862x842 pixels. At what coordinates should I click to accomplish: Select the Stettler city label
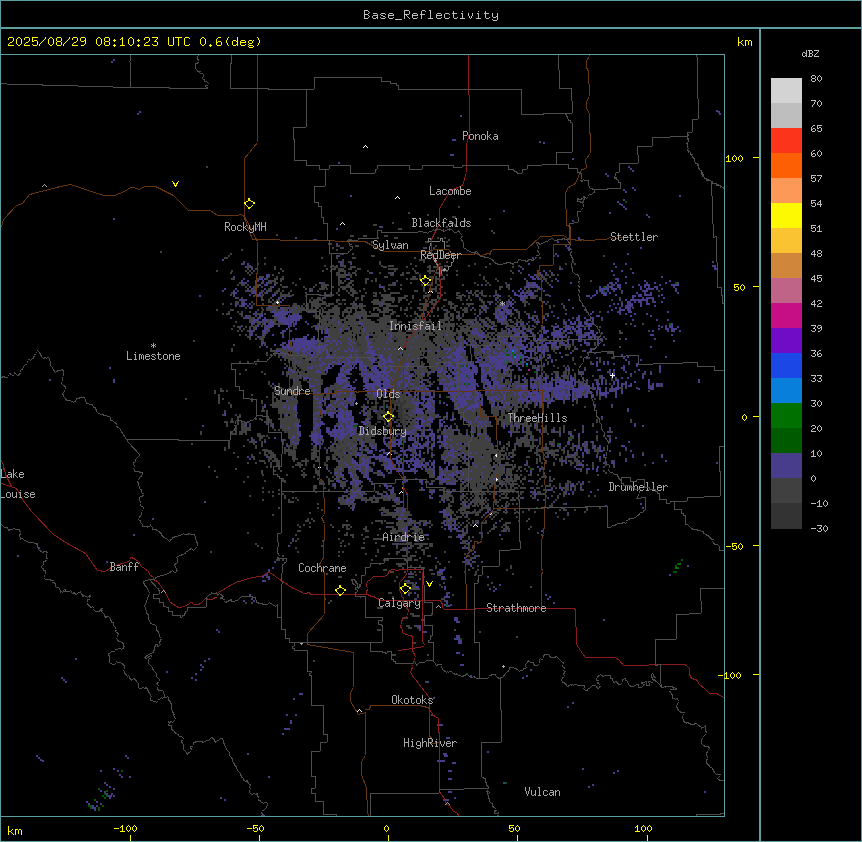point(634,237)
